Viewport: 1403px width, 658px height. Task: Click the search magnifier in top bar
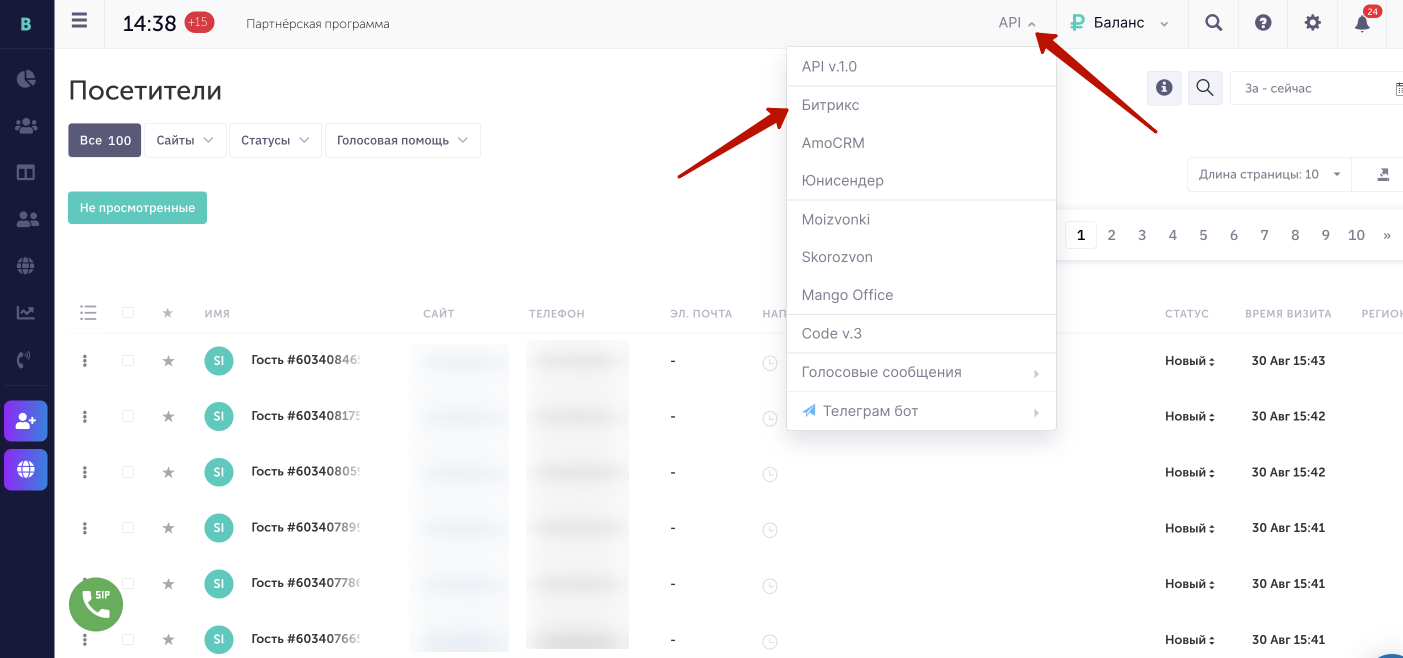[1213, 23]
